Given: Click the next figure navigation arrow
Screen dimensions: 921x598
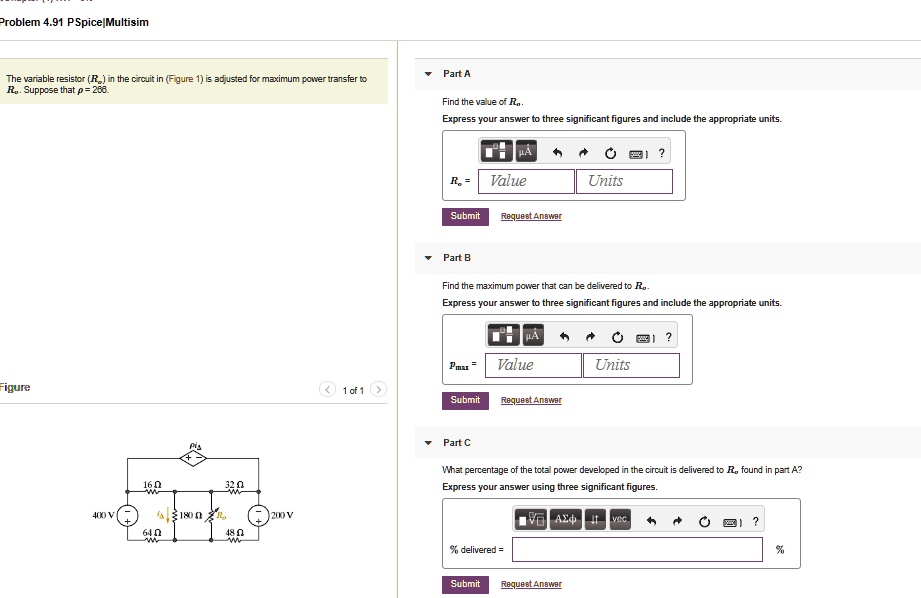Looking at the screenshot, I should [x=378, y=390].
